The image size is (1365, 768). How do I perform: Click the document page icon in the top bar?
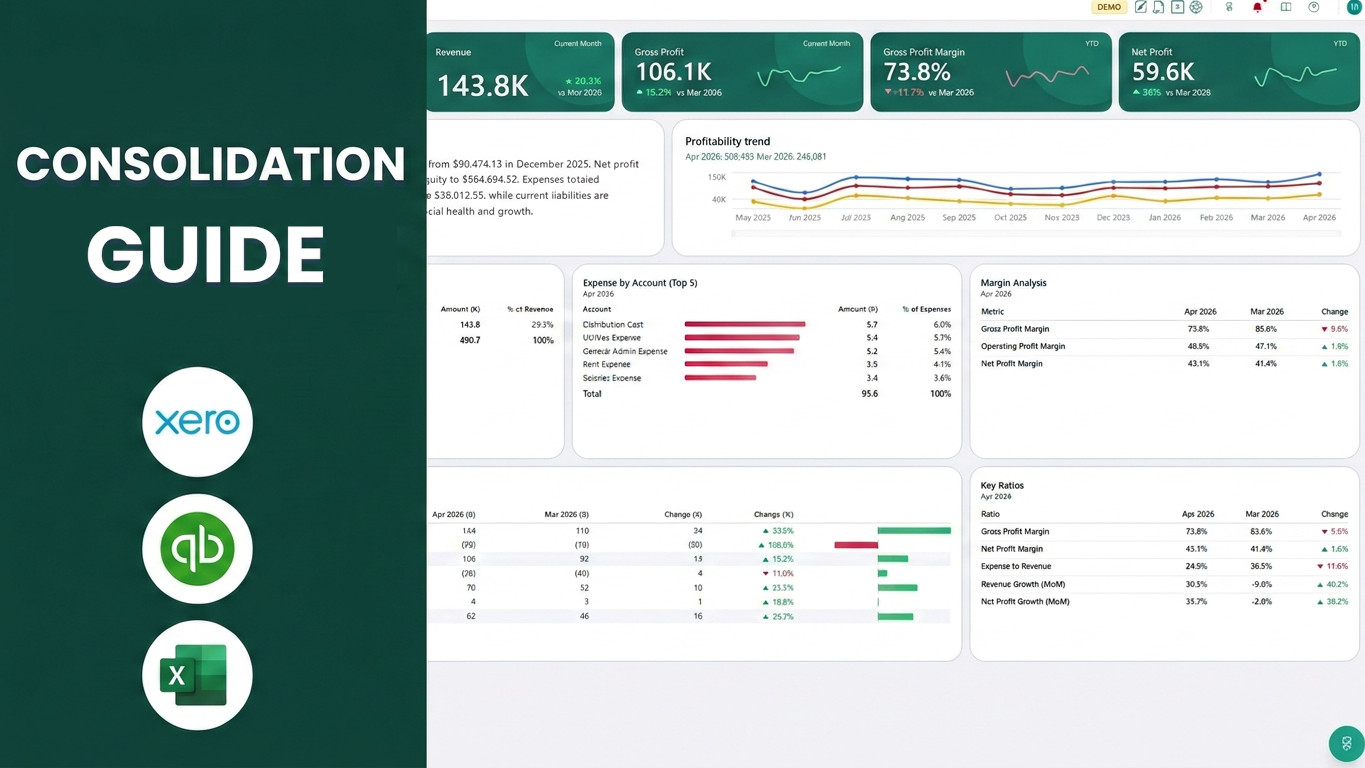point(1158,7)
